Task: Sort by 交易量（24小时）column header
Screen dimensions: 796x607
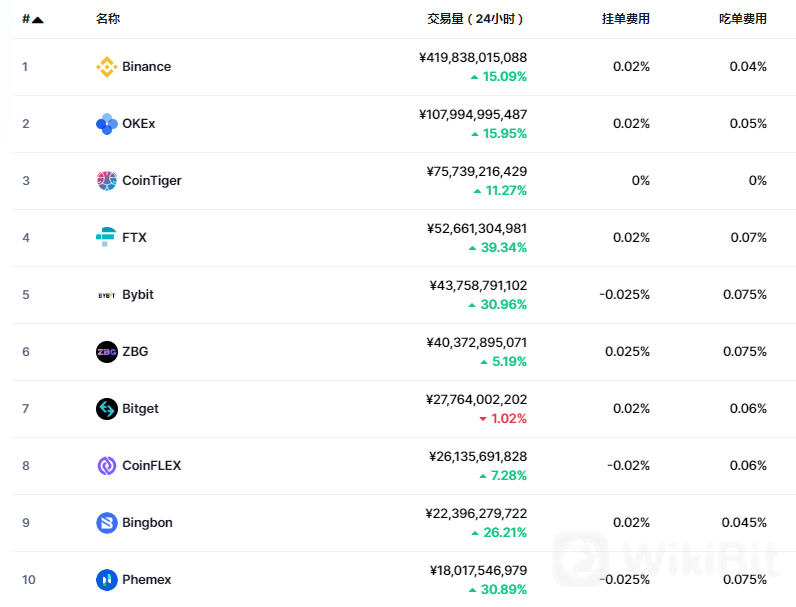Action: [x=476, y=19]
